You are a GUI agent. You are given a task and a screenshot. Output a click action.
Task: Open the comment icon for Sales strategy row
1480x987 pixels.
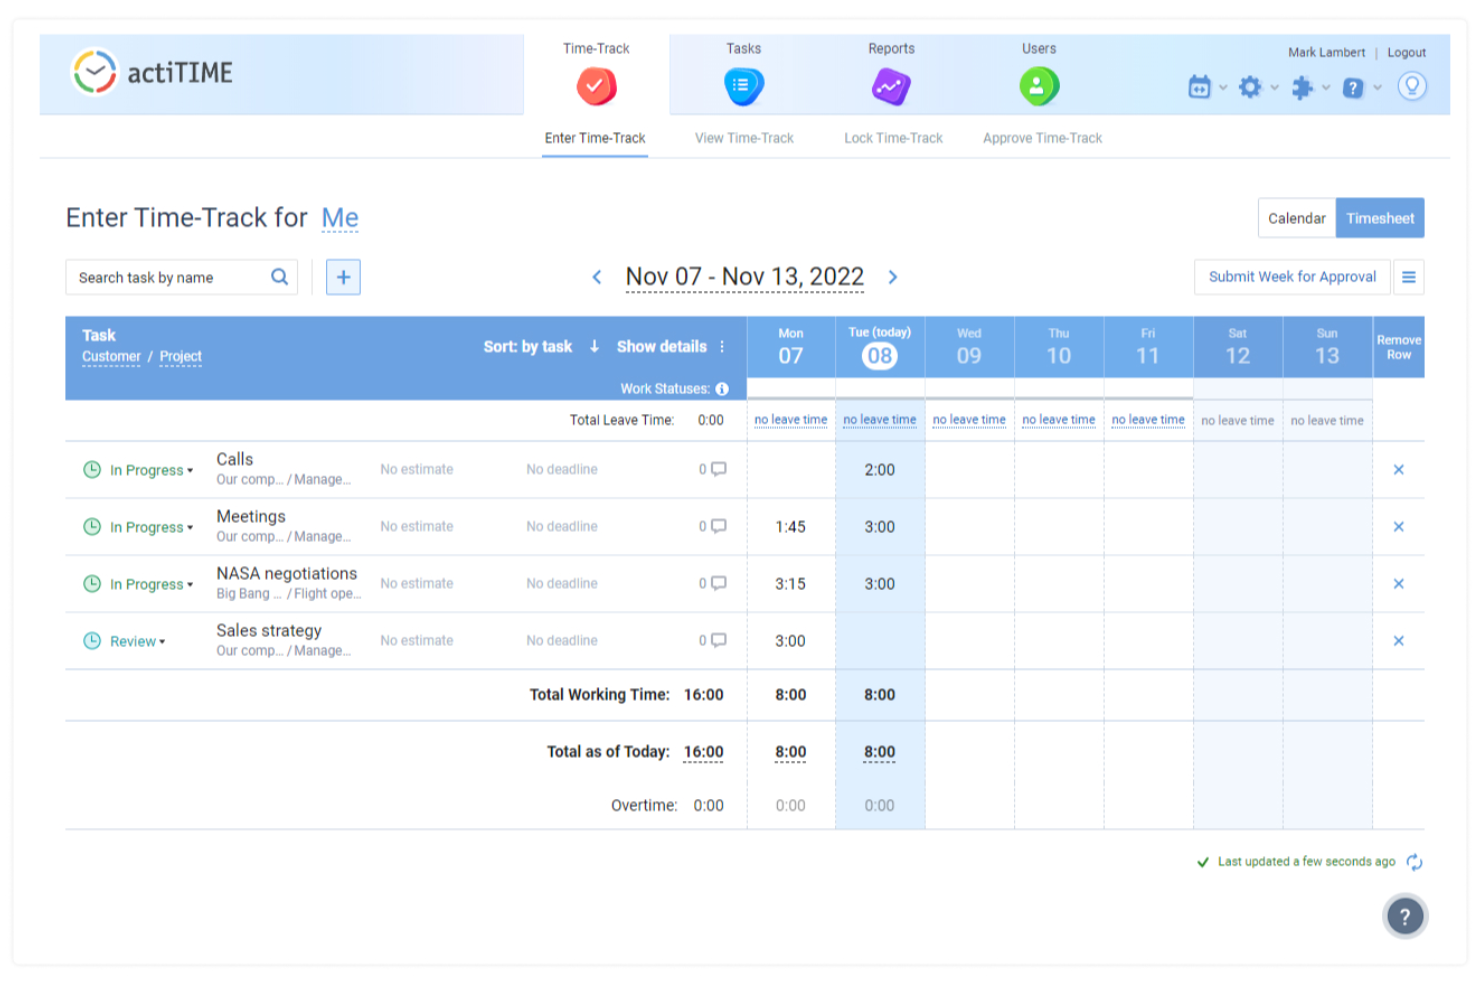click(718, 640)
